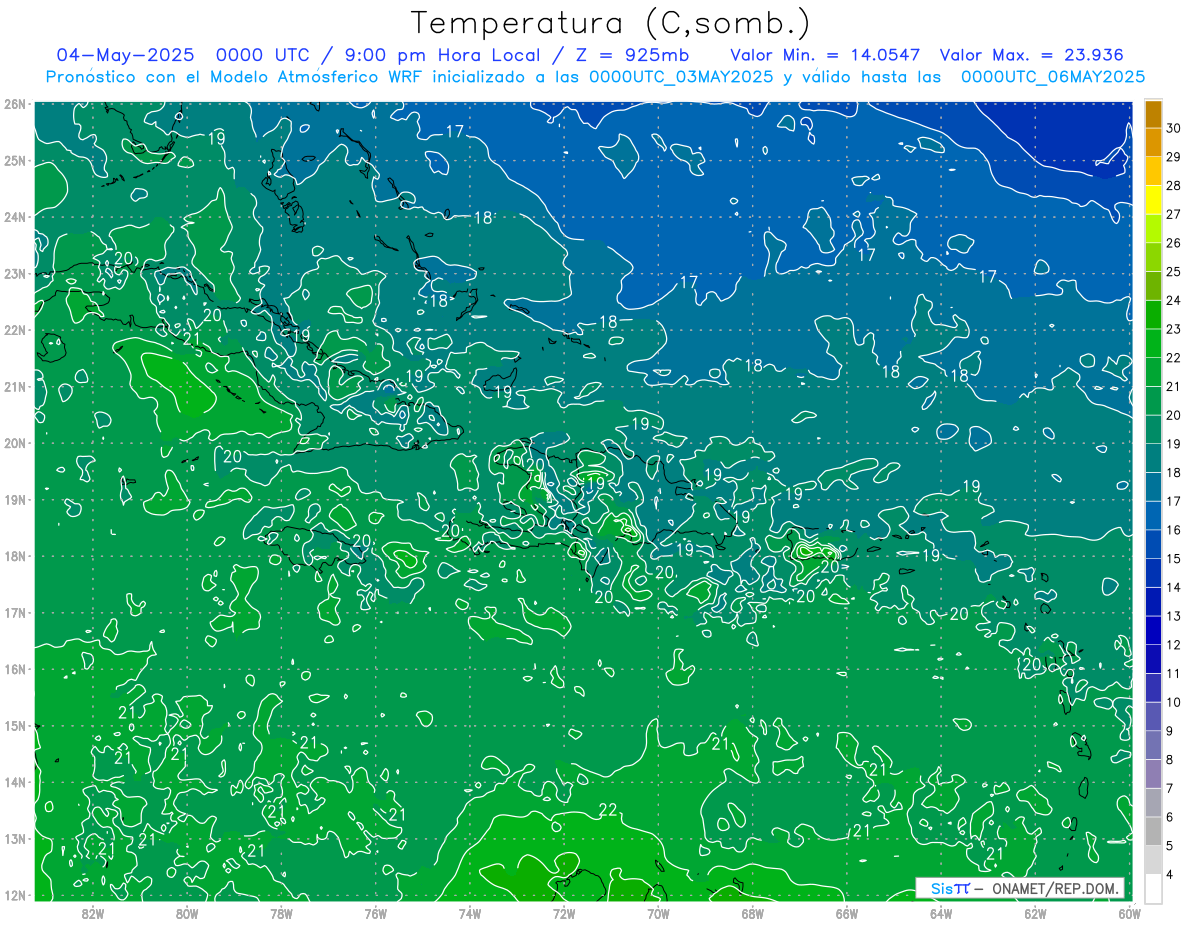This screenshot has height=927, width=1200.
Task: Click the color scale label '29'
Action: pos(1173,157)
